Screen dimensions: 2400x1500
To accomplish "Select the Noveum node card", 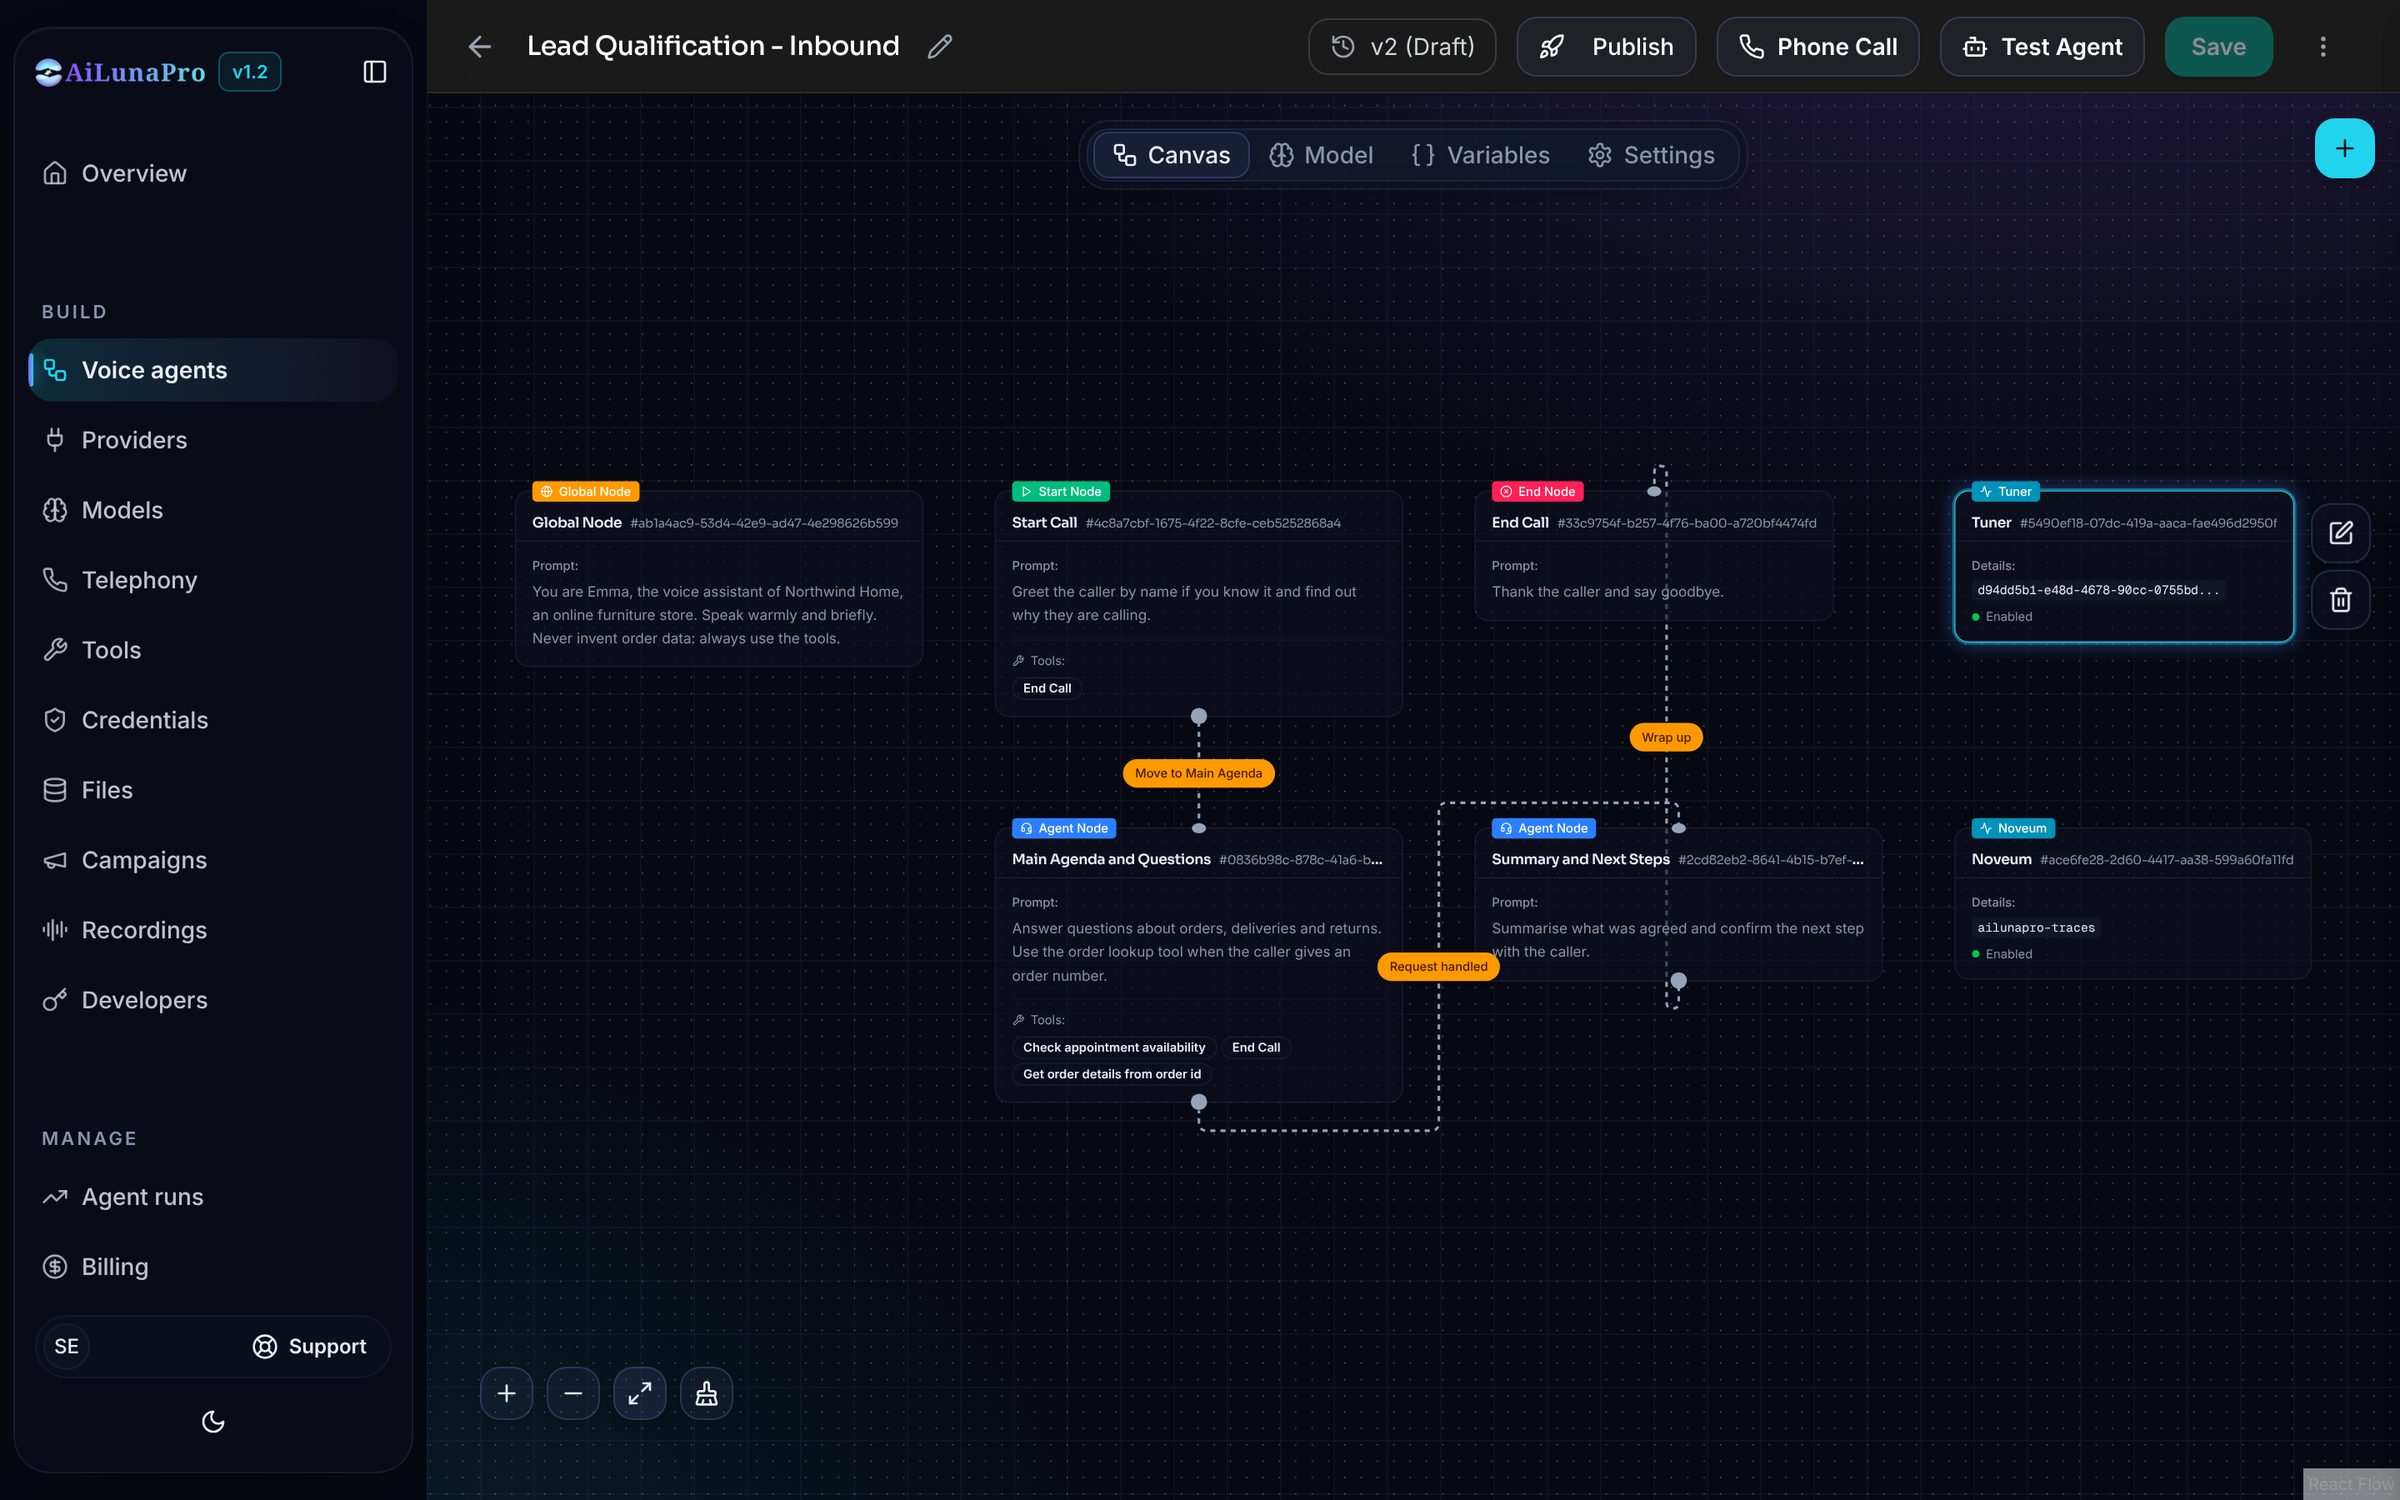I will (x=2132, y=903).
